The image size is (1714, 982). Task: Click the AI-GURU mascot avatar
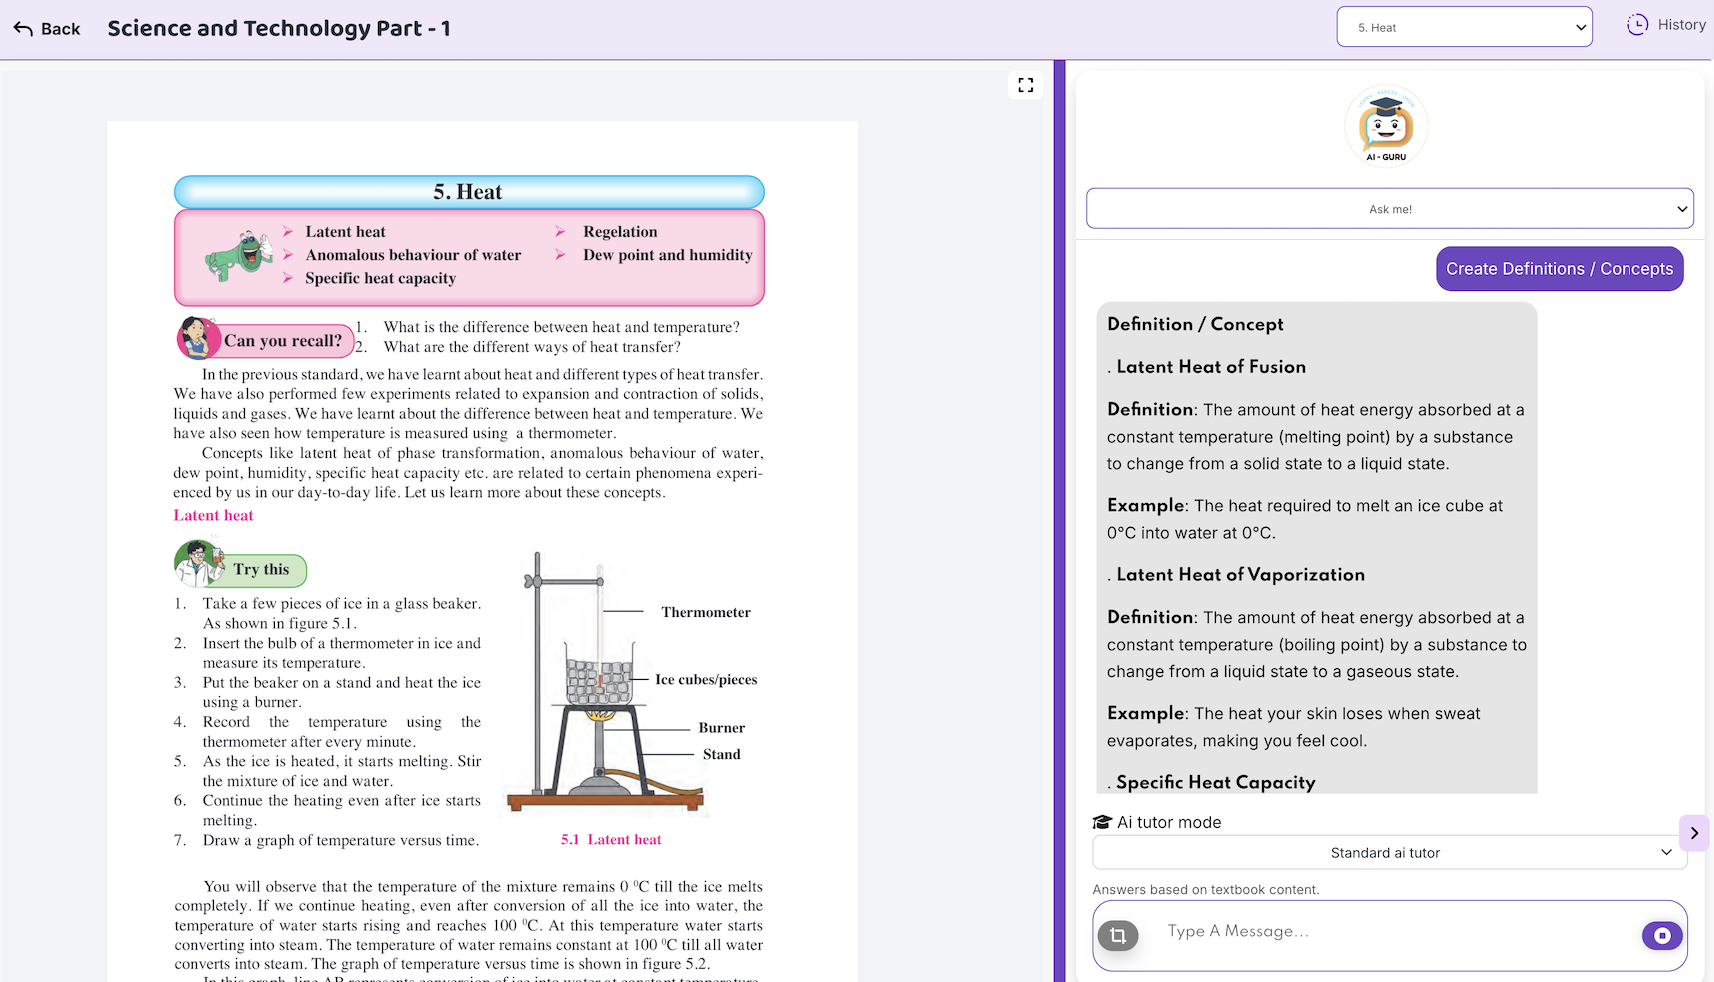(x=1386, y=125)
